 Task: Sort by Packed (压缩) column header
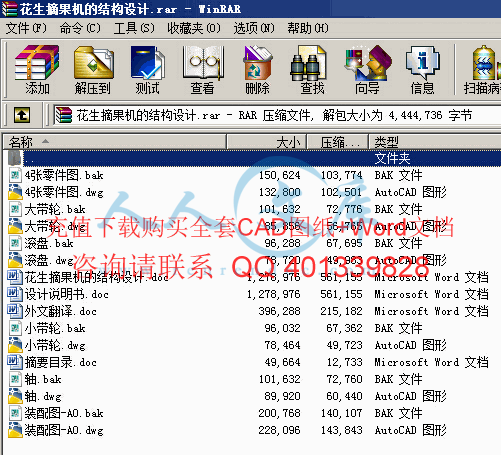pyautogui.click(x=337, y=142)
